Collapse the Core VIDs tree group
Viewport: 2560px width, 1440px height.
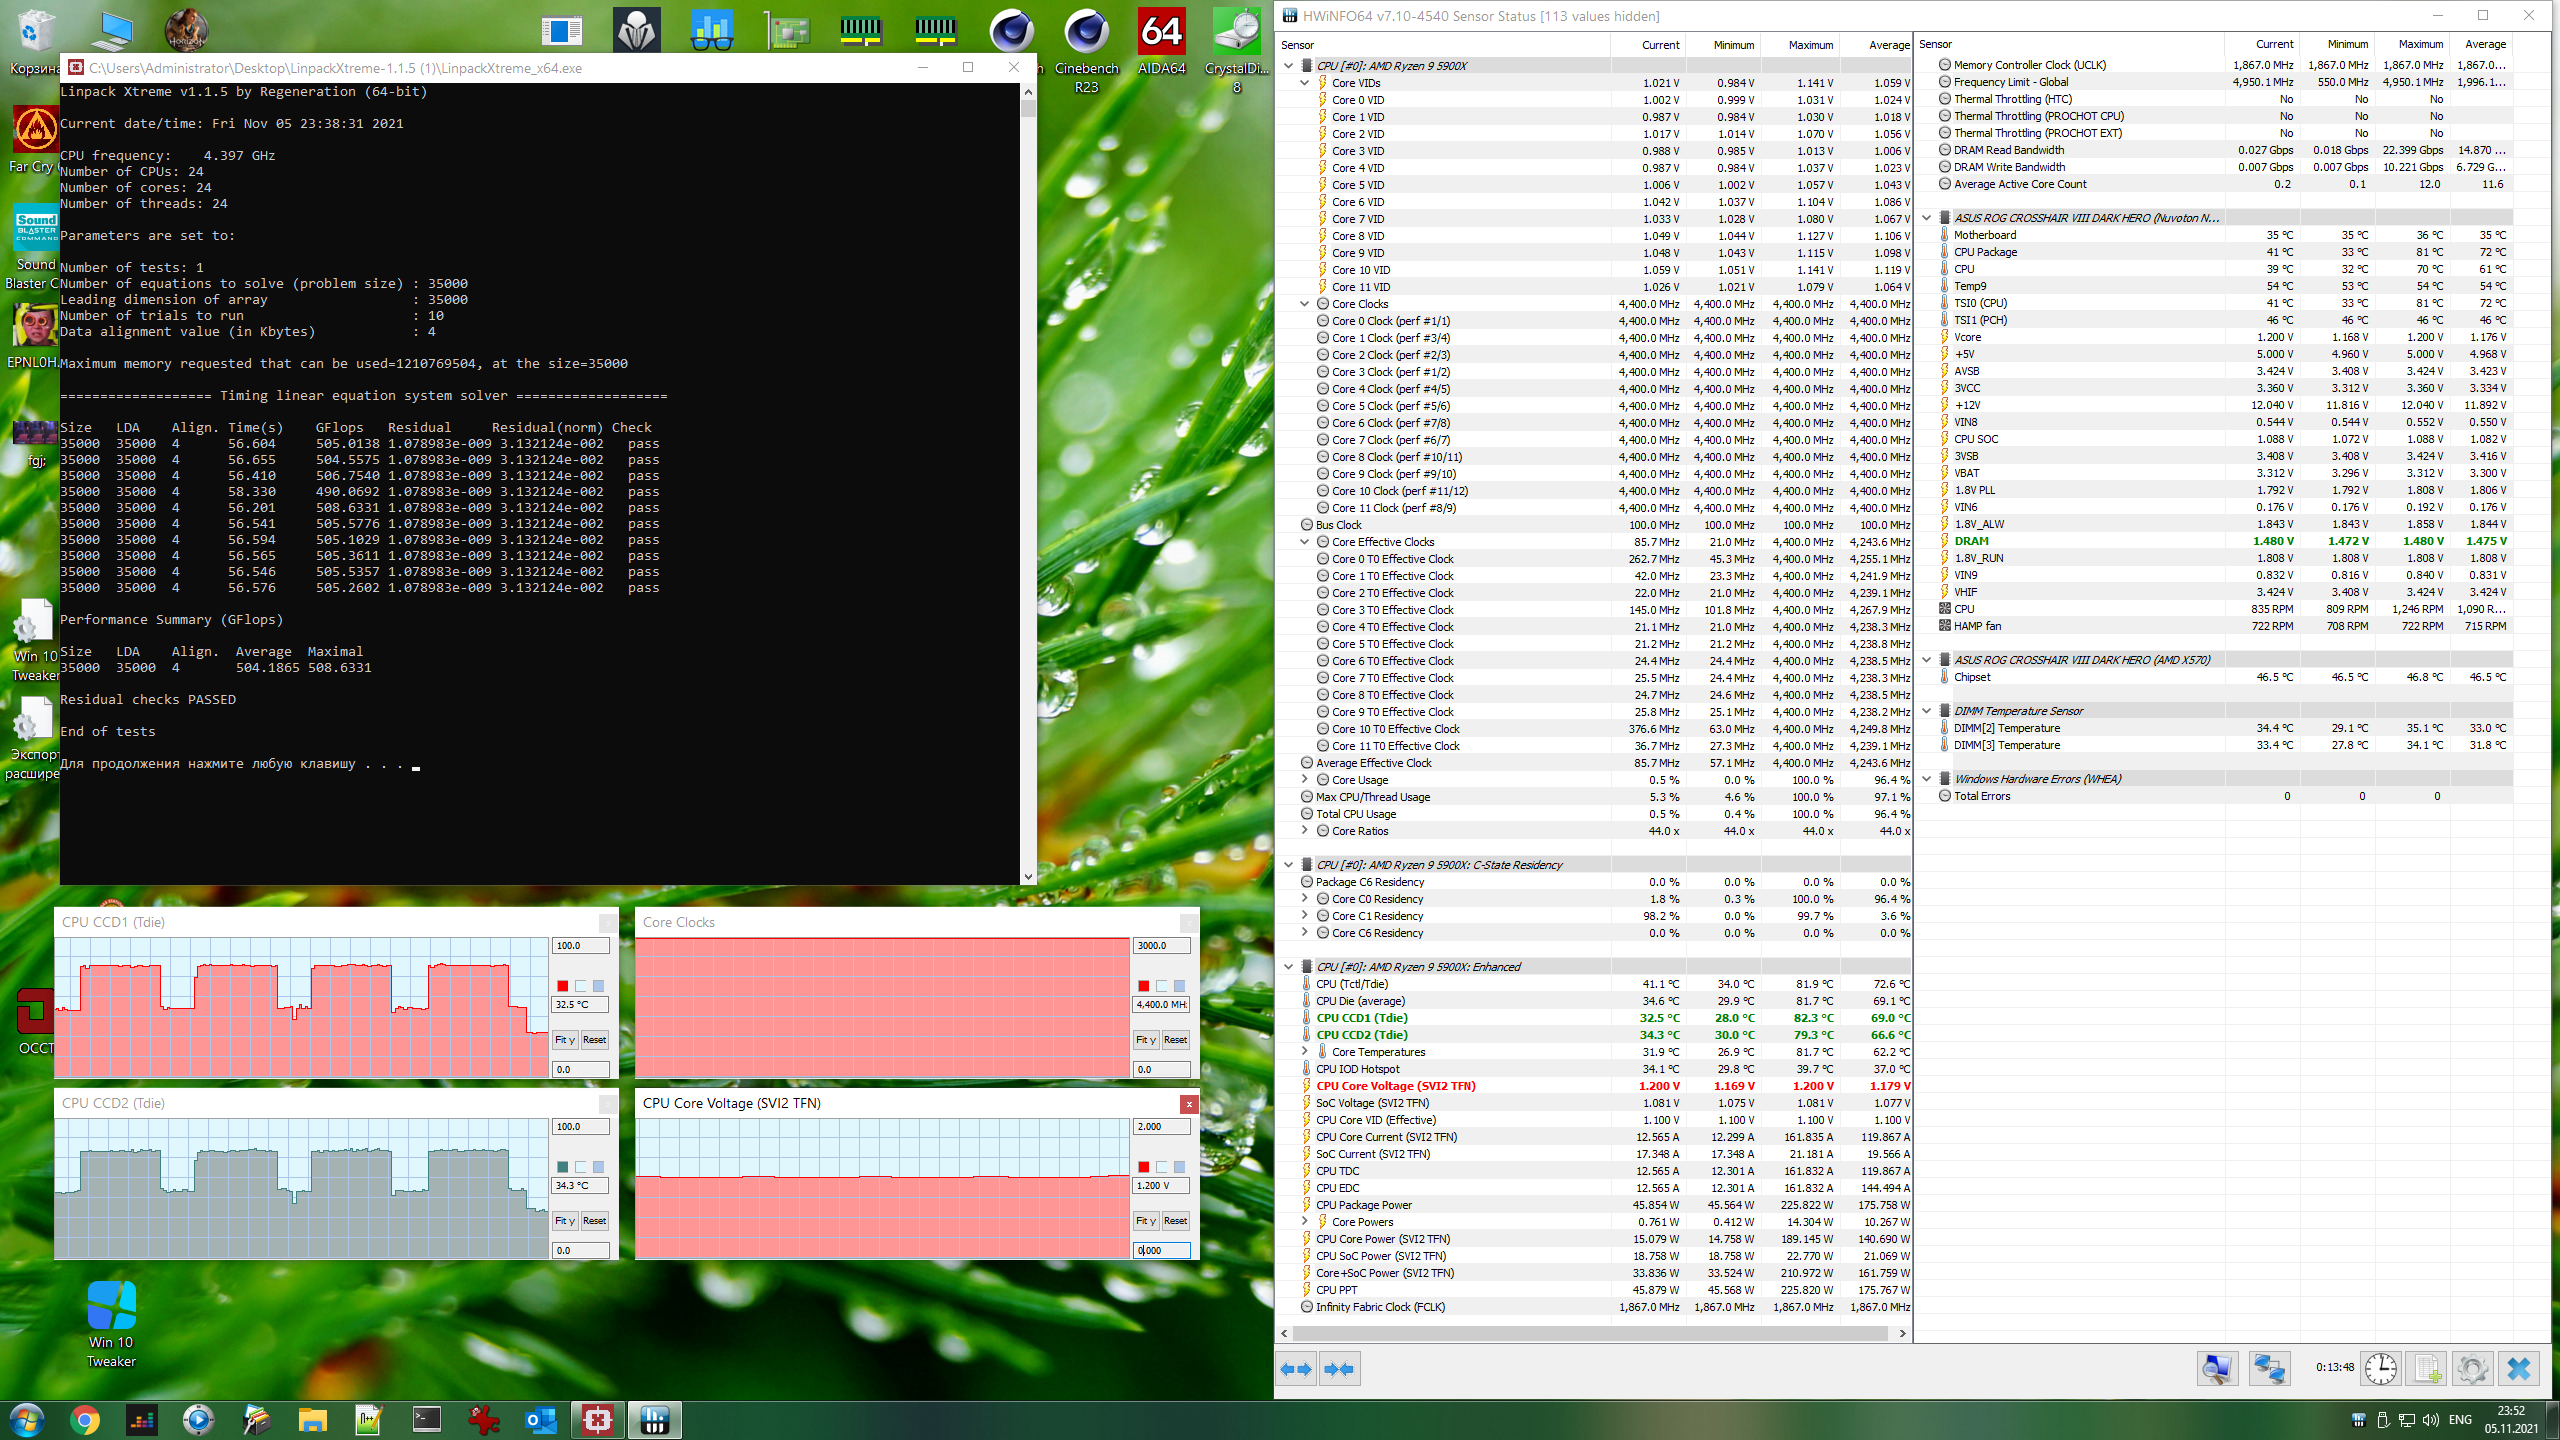1304,83
